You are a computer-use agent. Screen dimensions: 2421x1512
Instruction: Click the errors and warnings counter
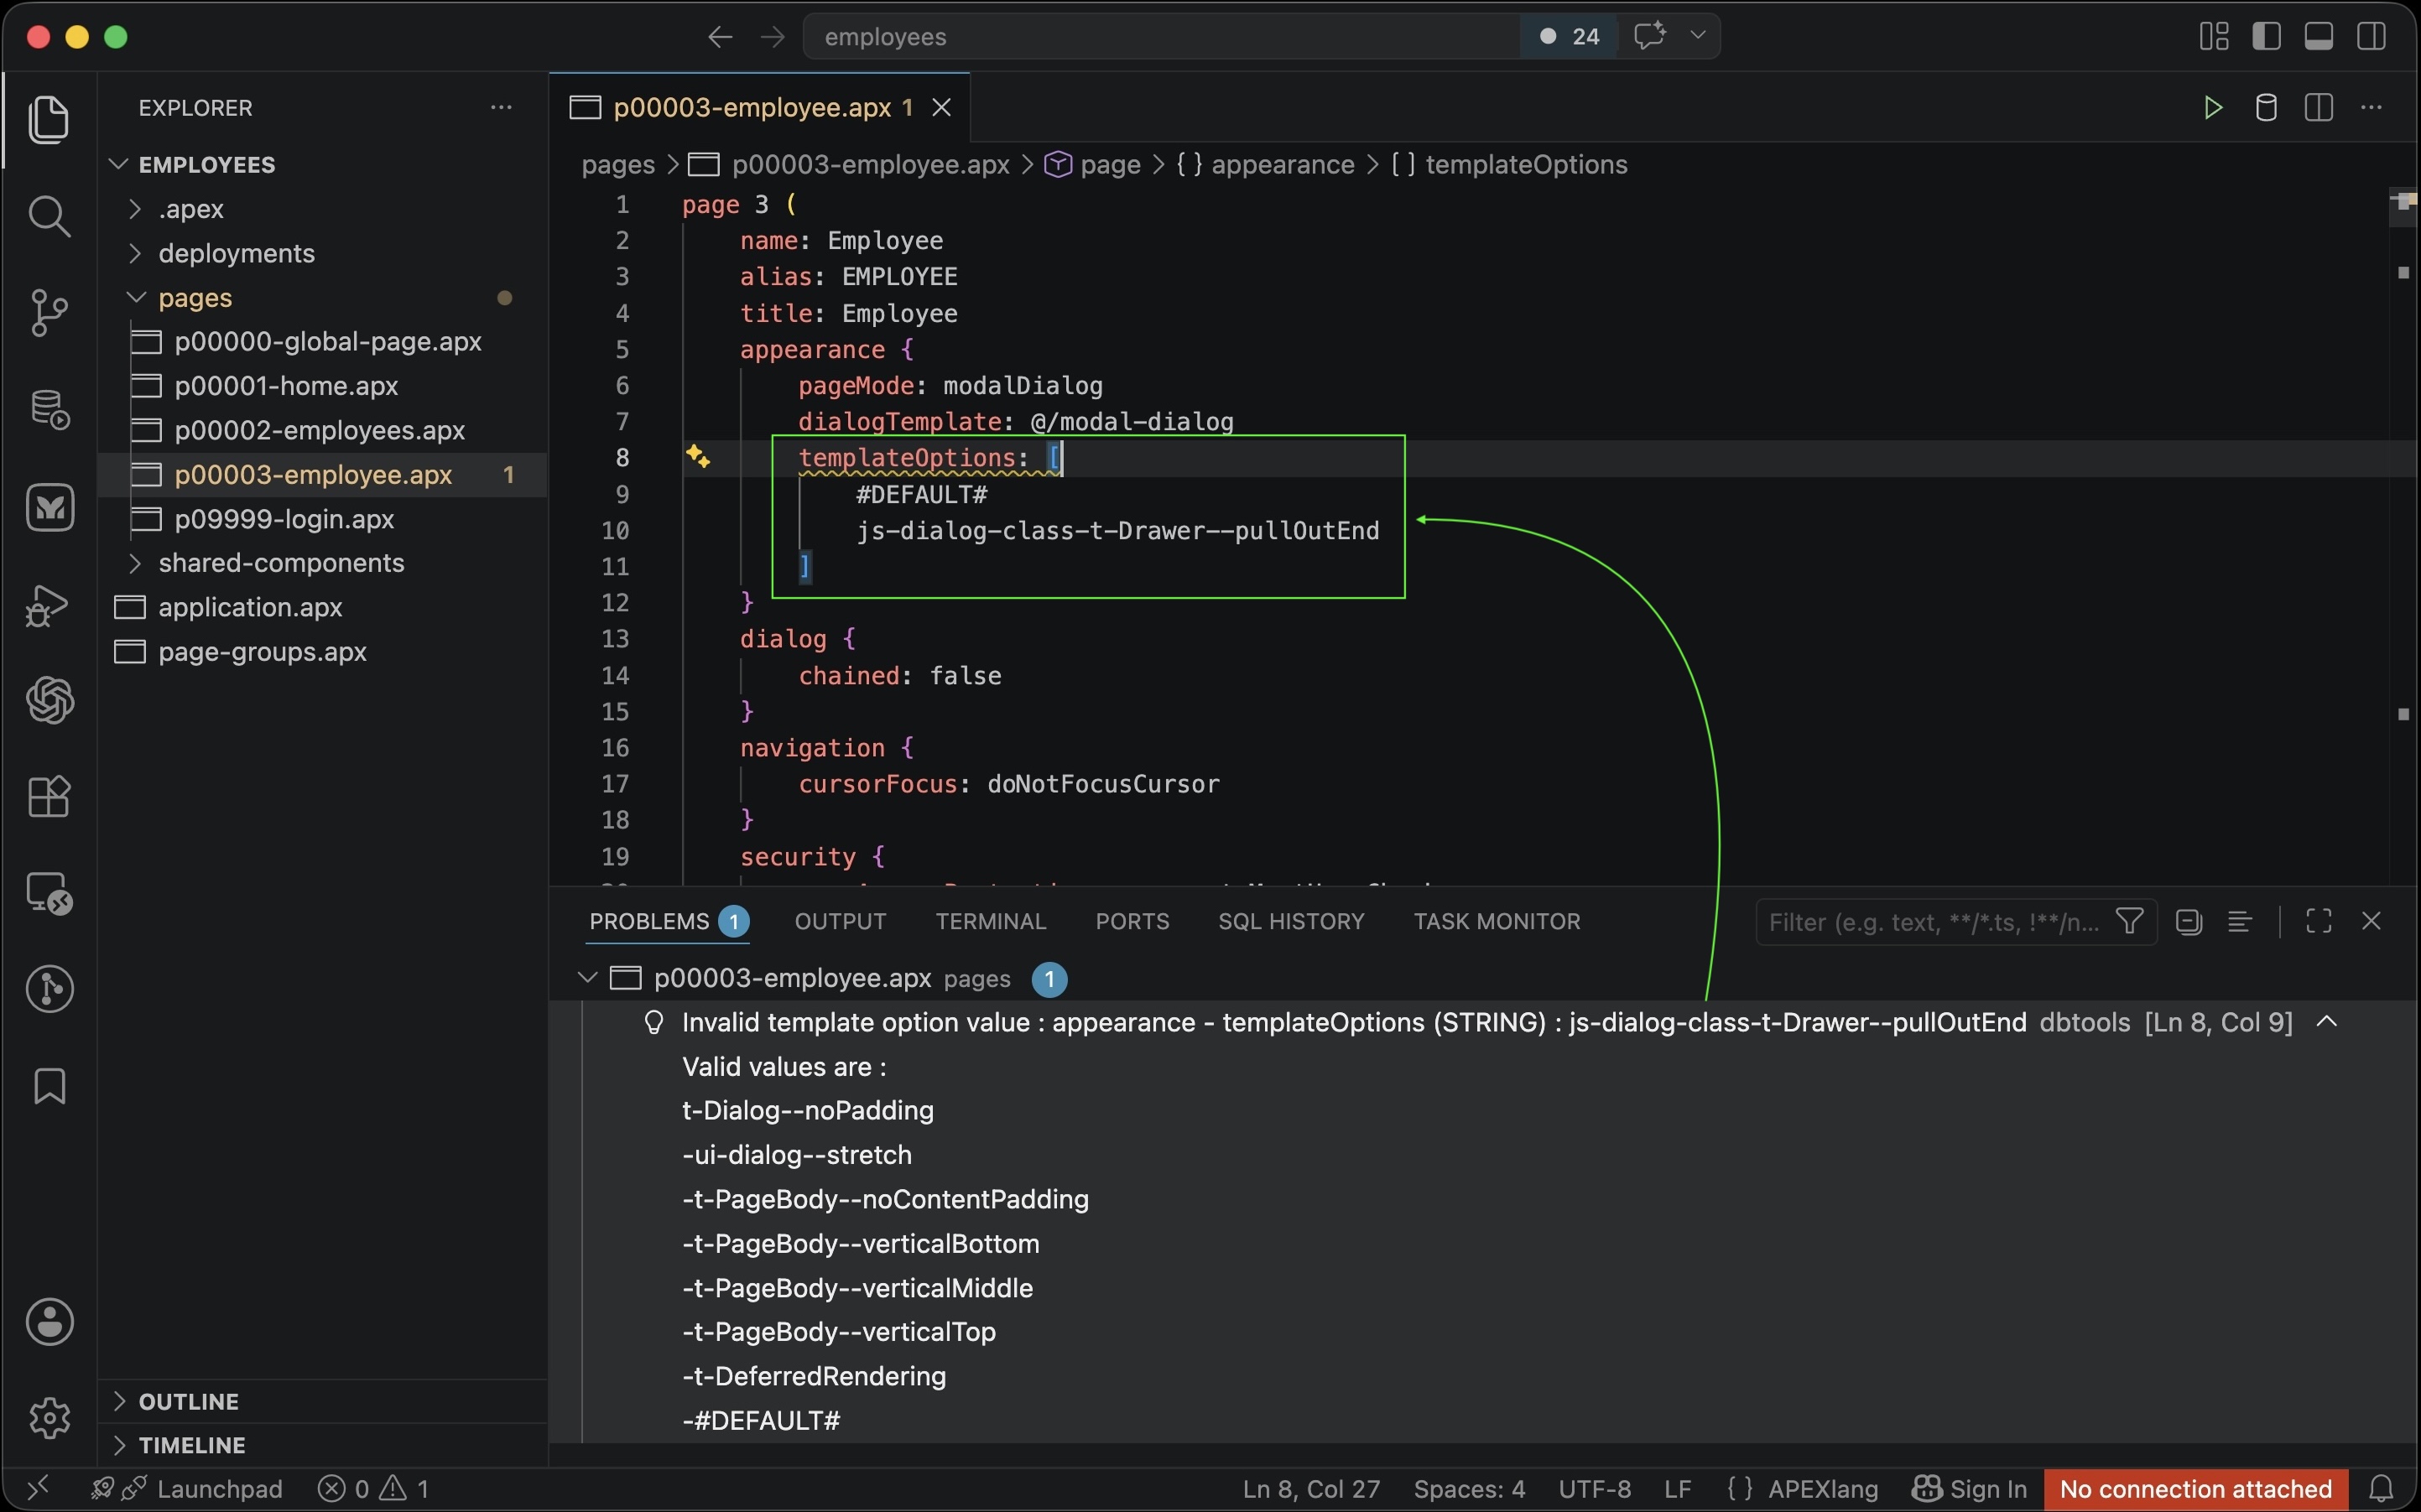coord(374,1489)
